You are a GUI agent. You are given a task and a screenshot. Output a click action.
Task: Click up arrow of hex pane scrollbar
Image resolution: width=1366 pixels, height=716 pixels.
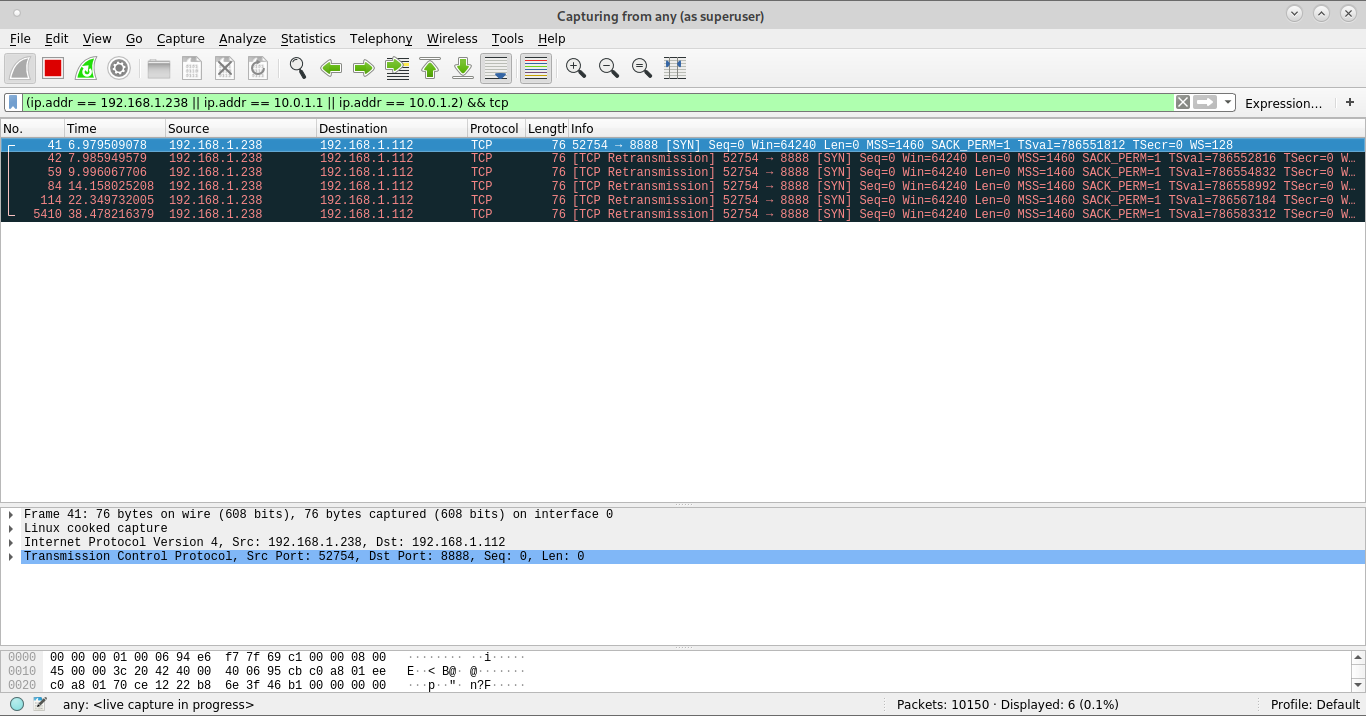pyautogui.click(x=1358, y=658)
